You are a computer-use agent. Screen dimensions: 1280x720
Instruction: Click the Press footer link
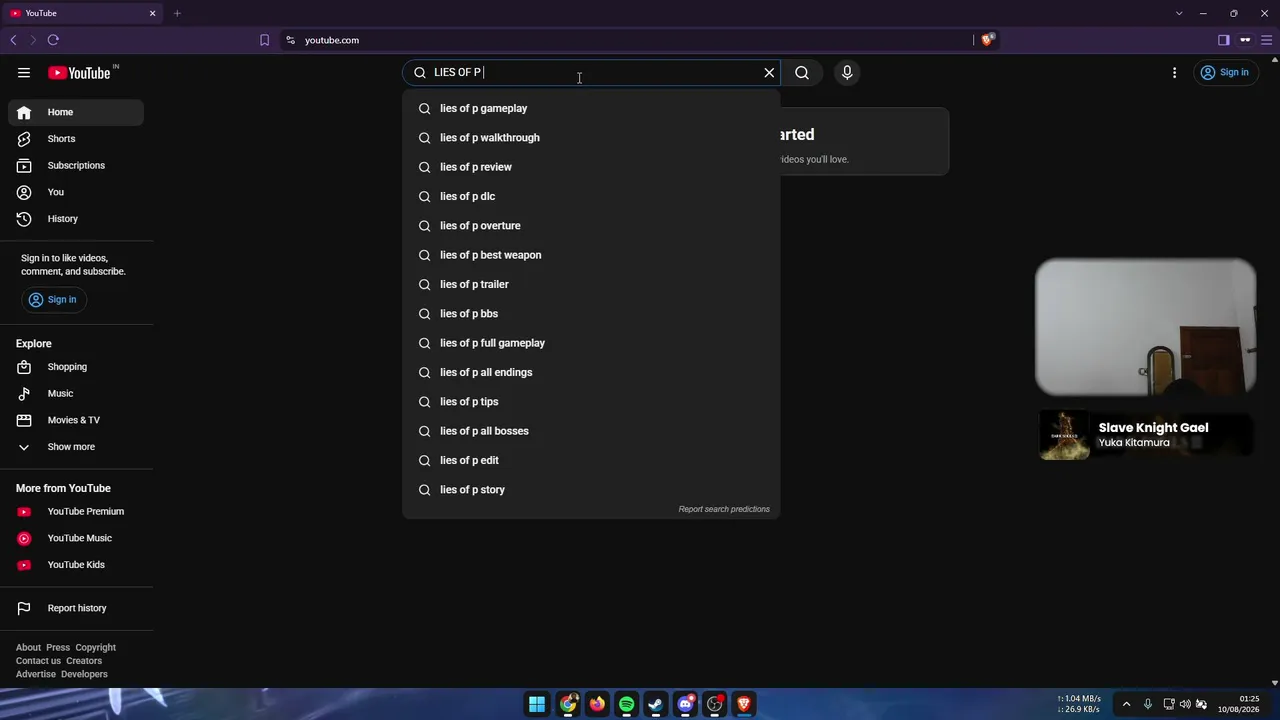[x=58, y=647]
